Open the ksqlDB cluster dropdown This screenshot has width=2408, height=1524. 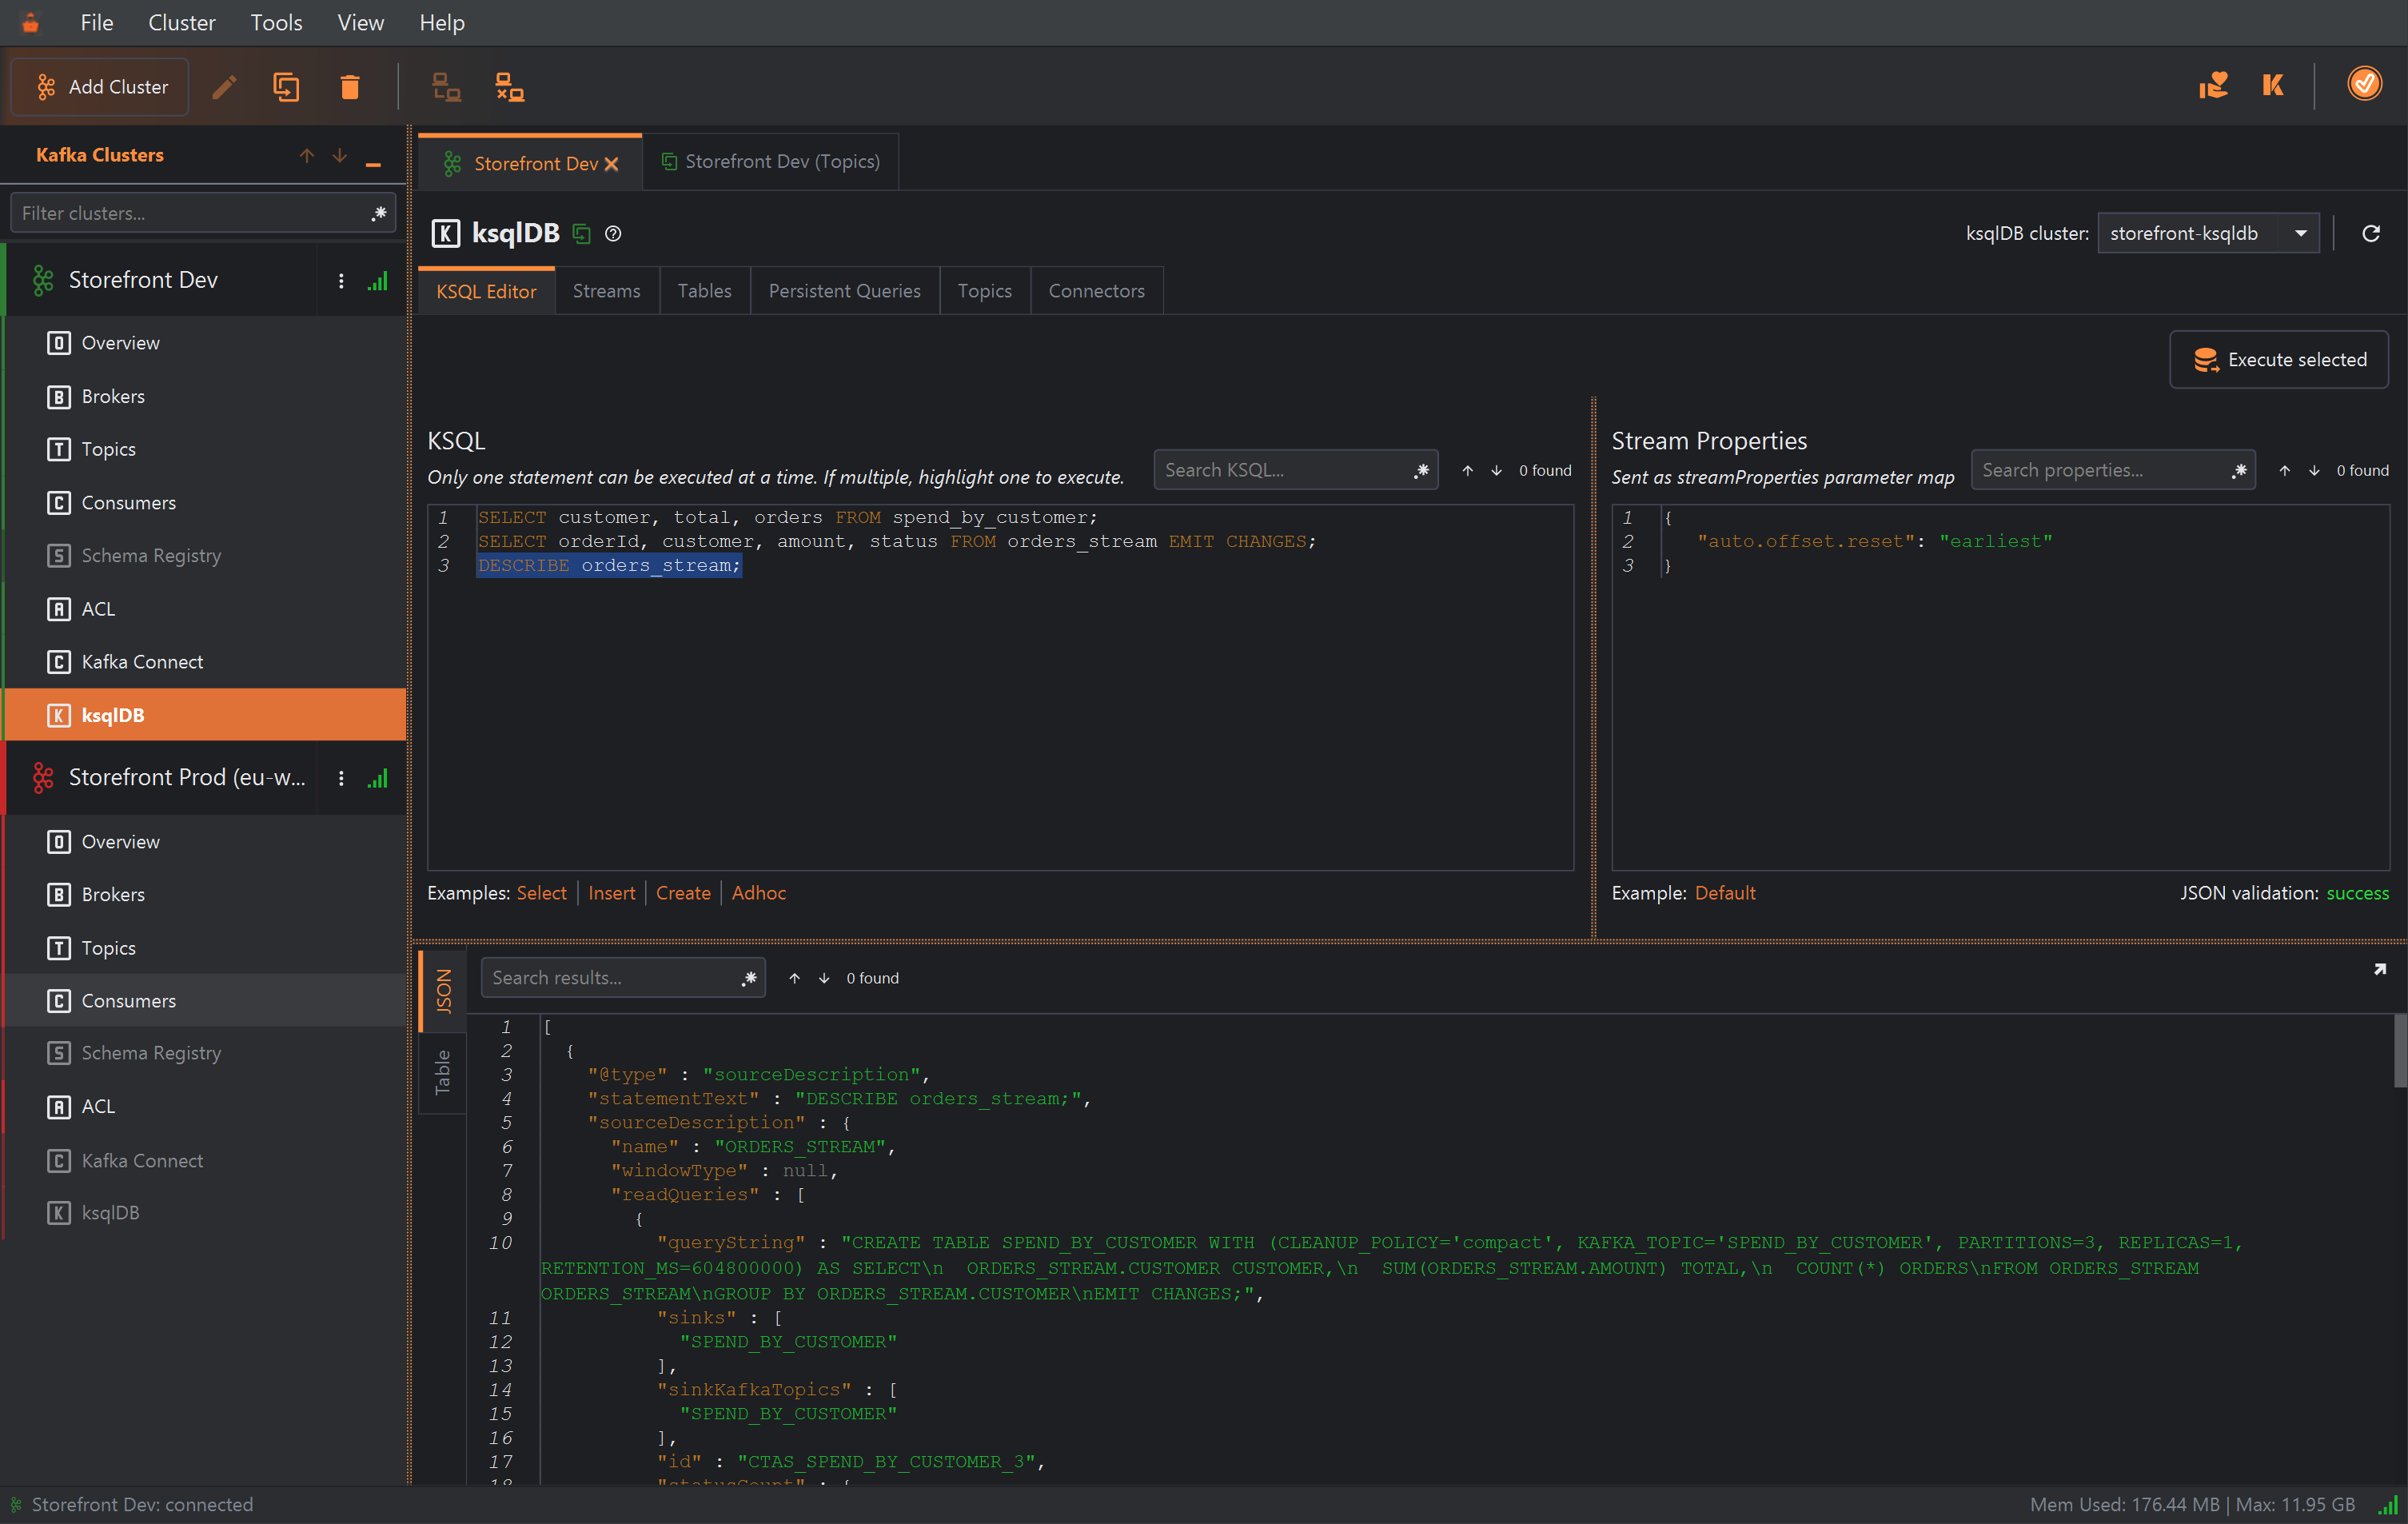[x=2208, y=233]
